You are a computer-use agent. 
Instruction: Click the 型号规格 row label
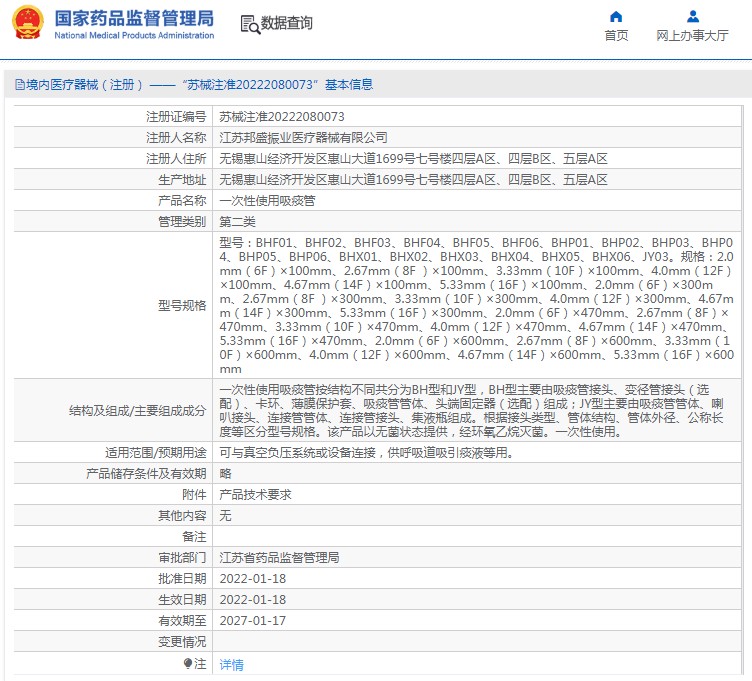tap(182, 305)
